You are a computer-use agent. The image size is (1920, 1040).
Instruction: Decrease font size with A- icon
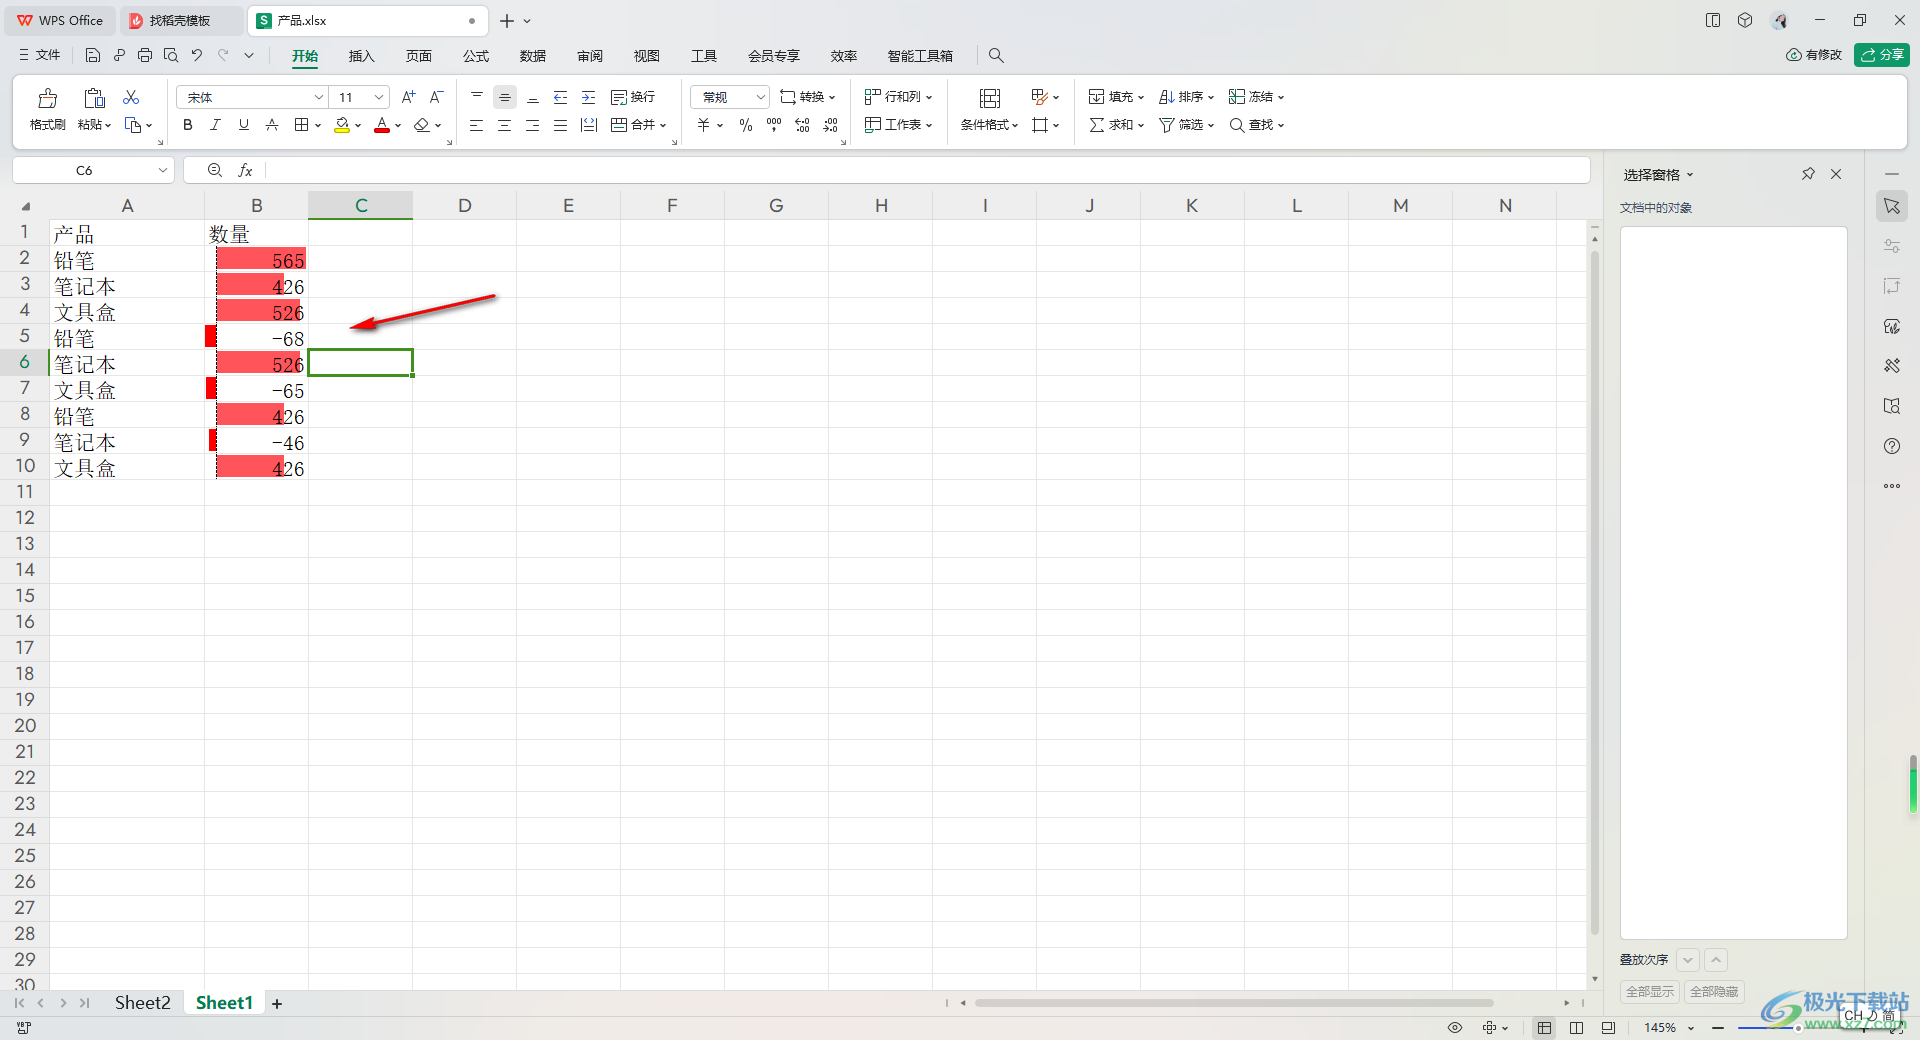[x=436, y=97]
